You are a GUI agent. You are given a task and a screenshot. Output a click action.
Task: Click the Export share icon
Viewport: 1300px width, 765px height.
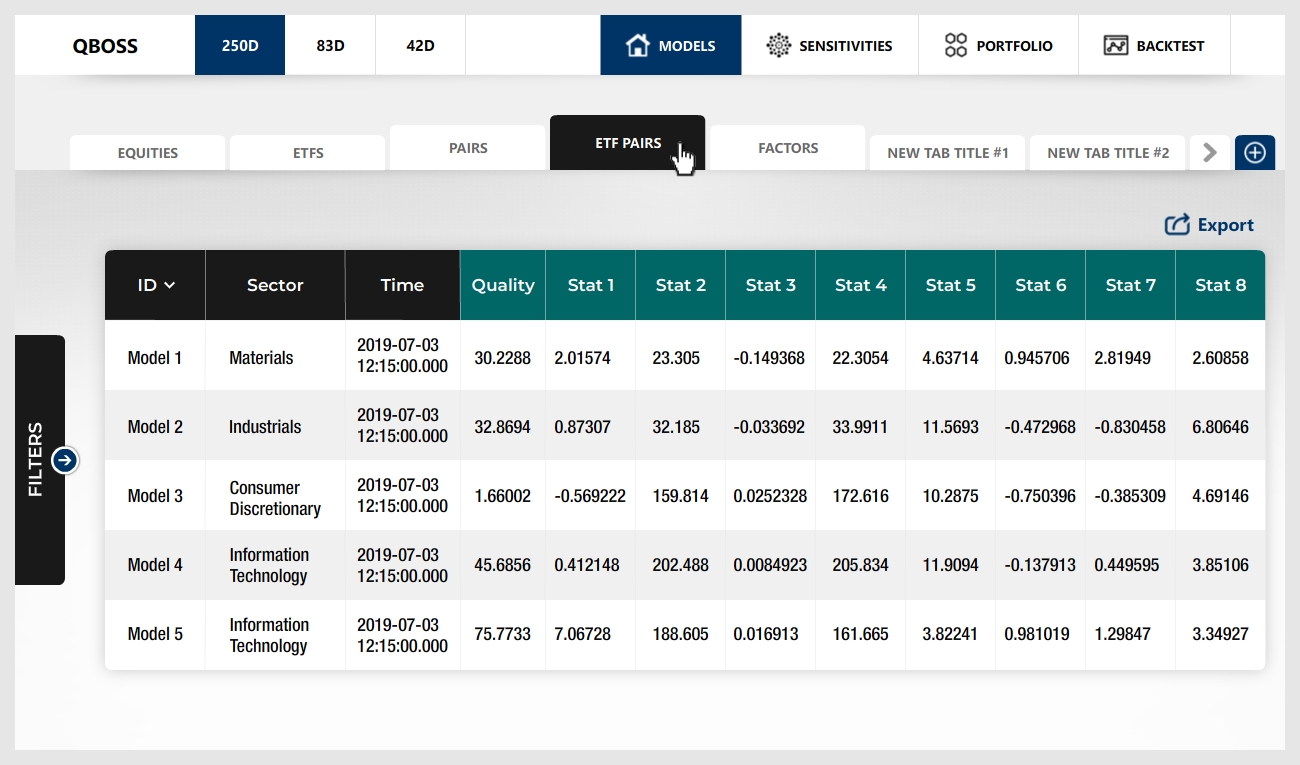(x=1177, y=225)
